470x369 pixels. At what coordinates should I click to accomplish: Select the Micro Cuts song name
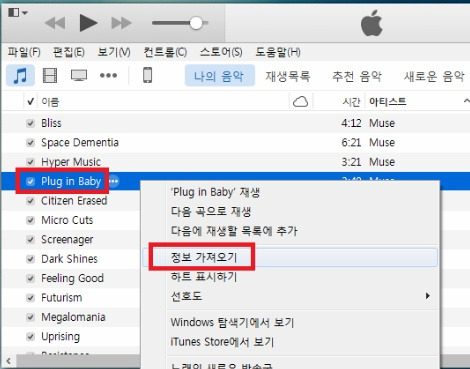[x=67, y=220]
